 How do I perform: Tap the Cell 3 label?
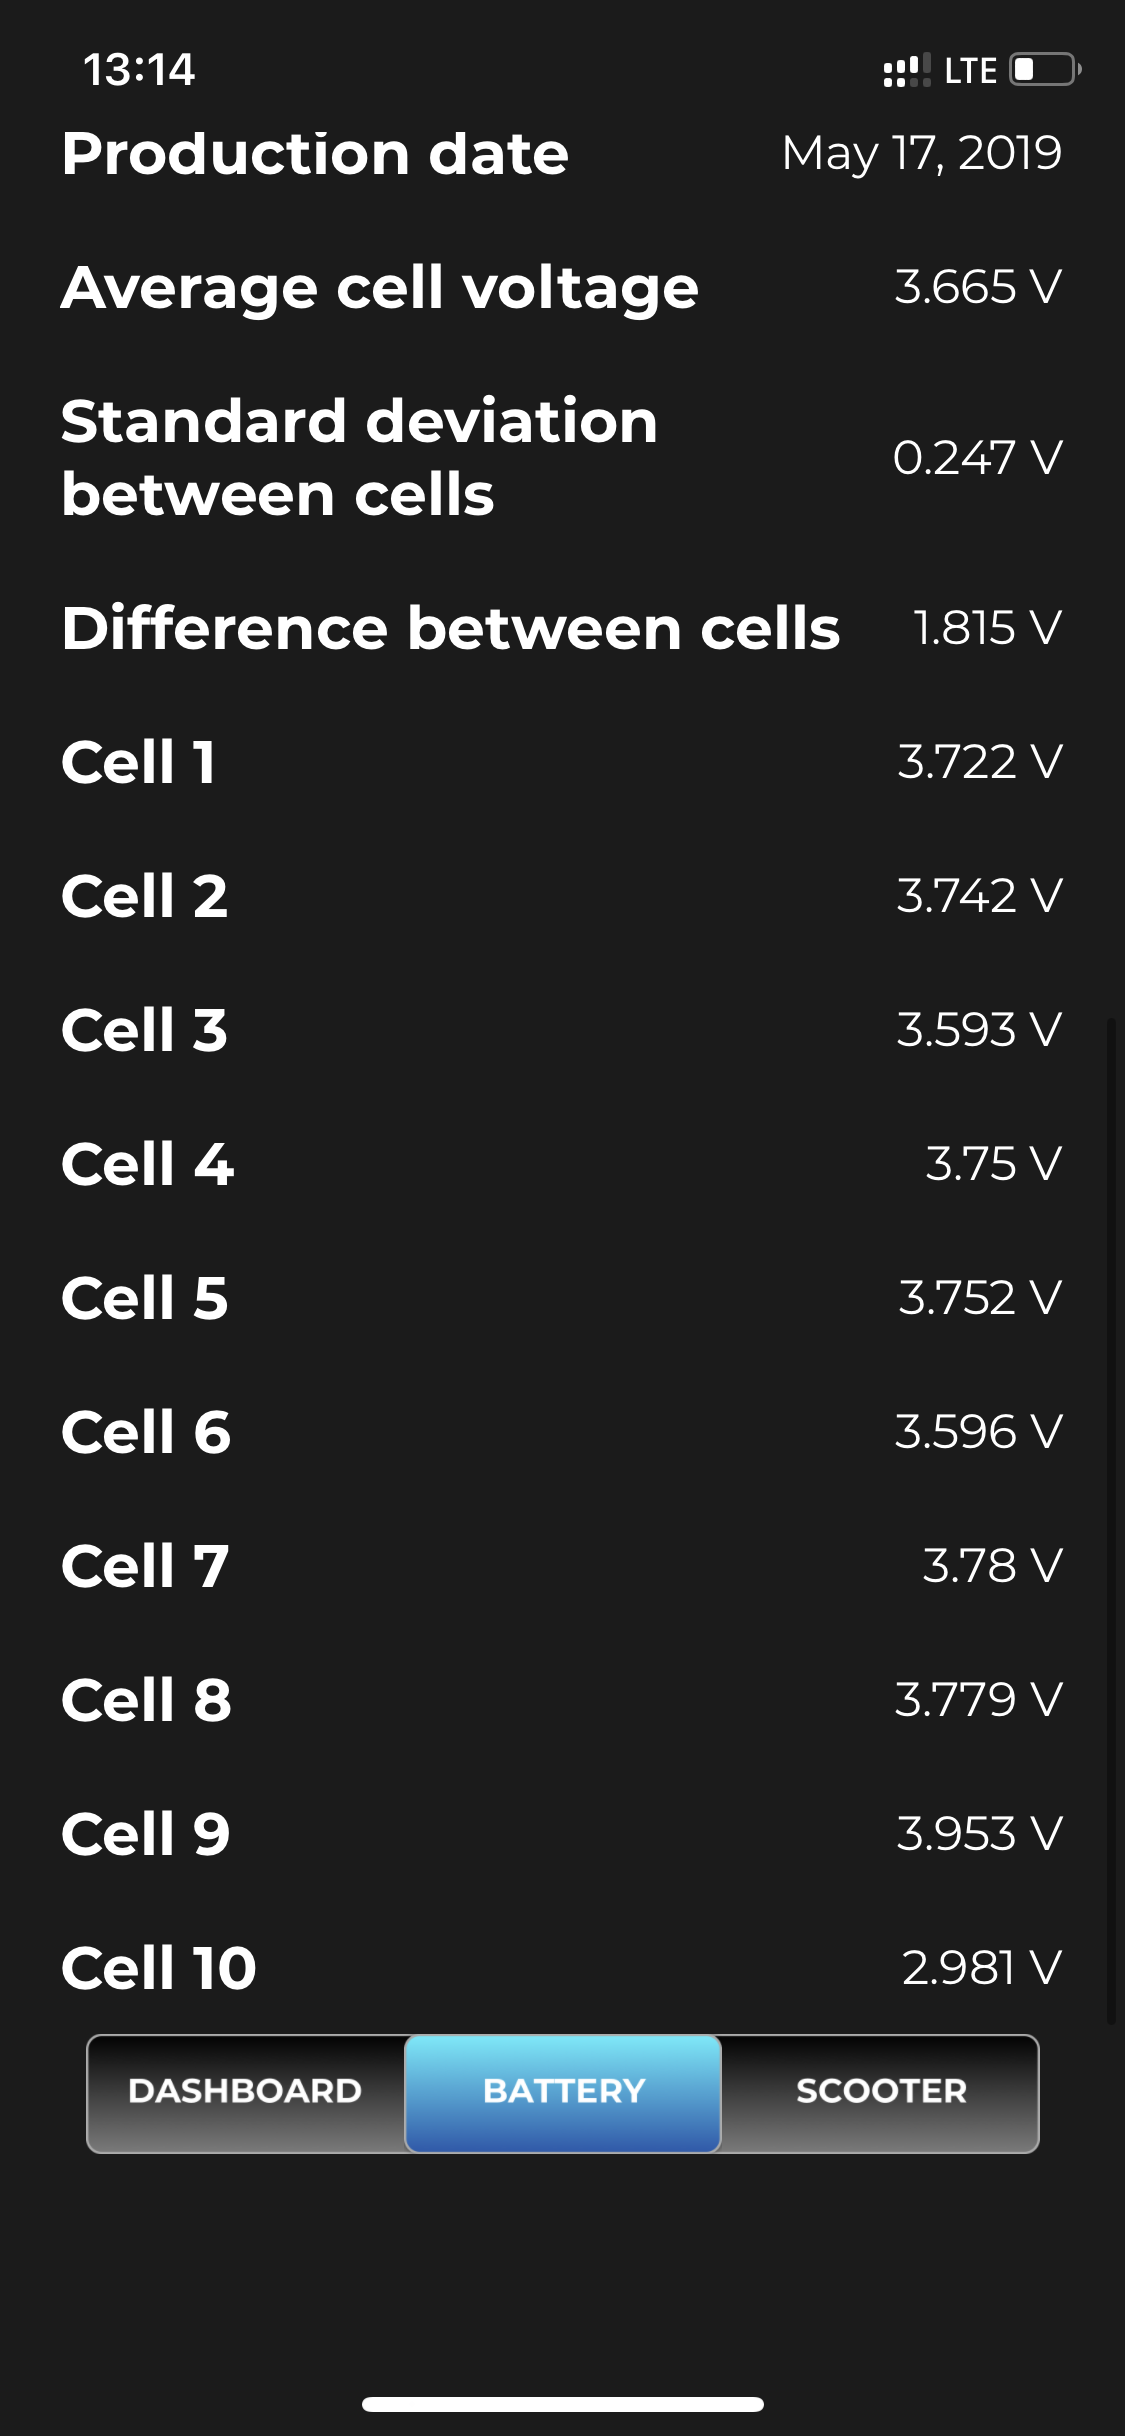[145, 1030]
